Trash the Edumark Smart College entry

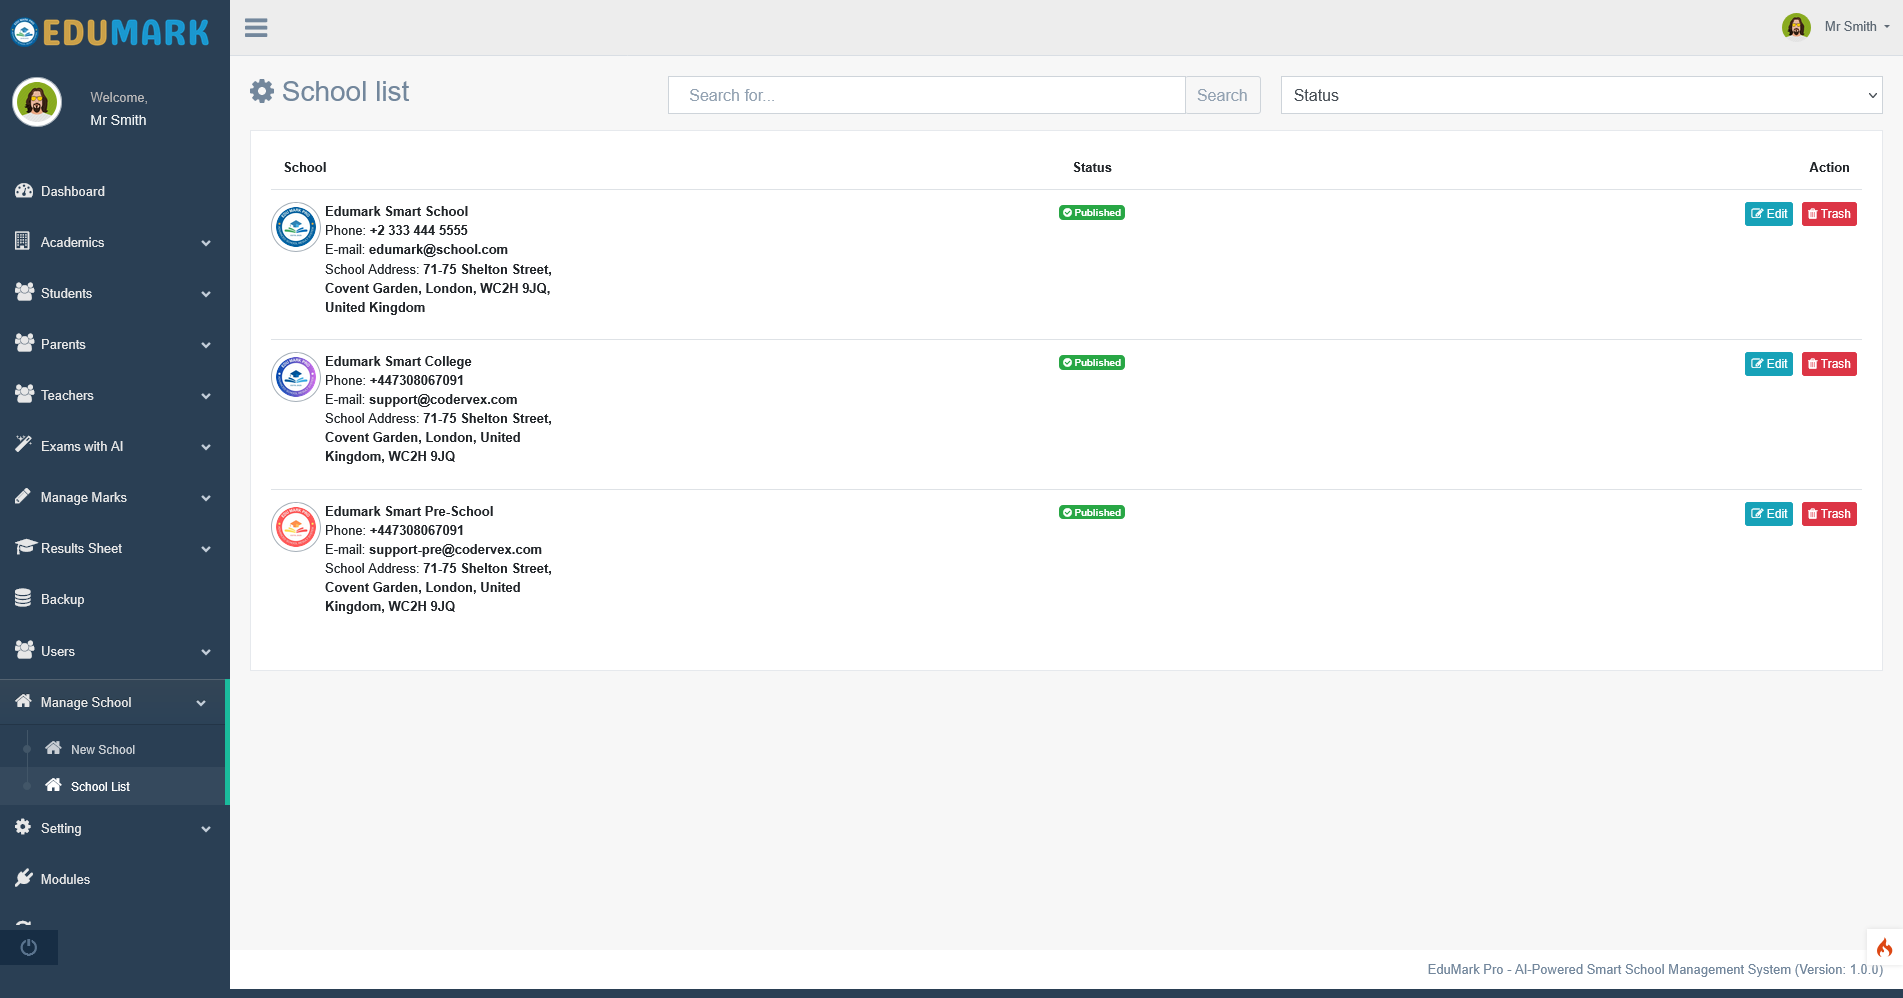tap(1829, 363)
